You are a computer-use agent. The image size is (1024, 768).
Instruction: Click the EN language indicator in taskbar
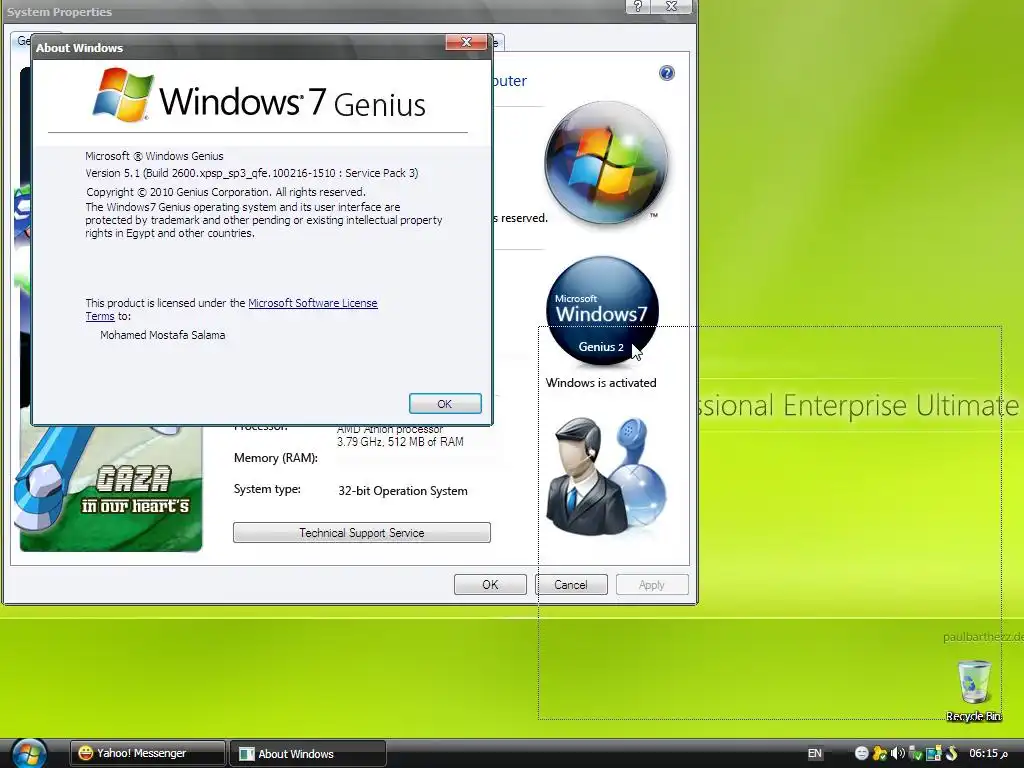(814, 753)
